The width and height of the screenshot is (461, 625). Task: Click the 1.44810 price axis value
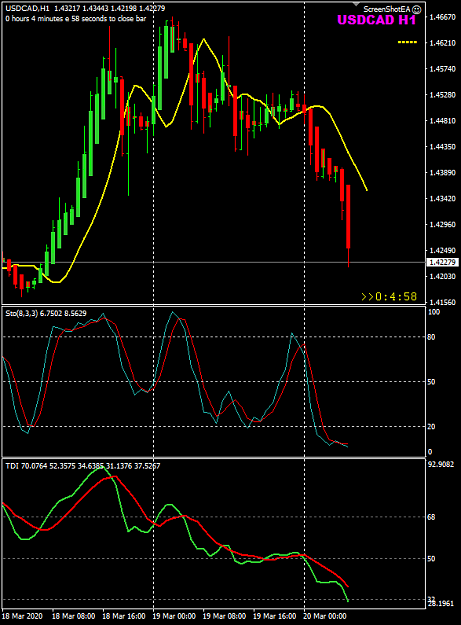click(x=442, y=121)
